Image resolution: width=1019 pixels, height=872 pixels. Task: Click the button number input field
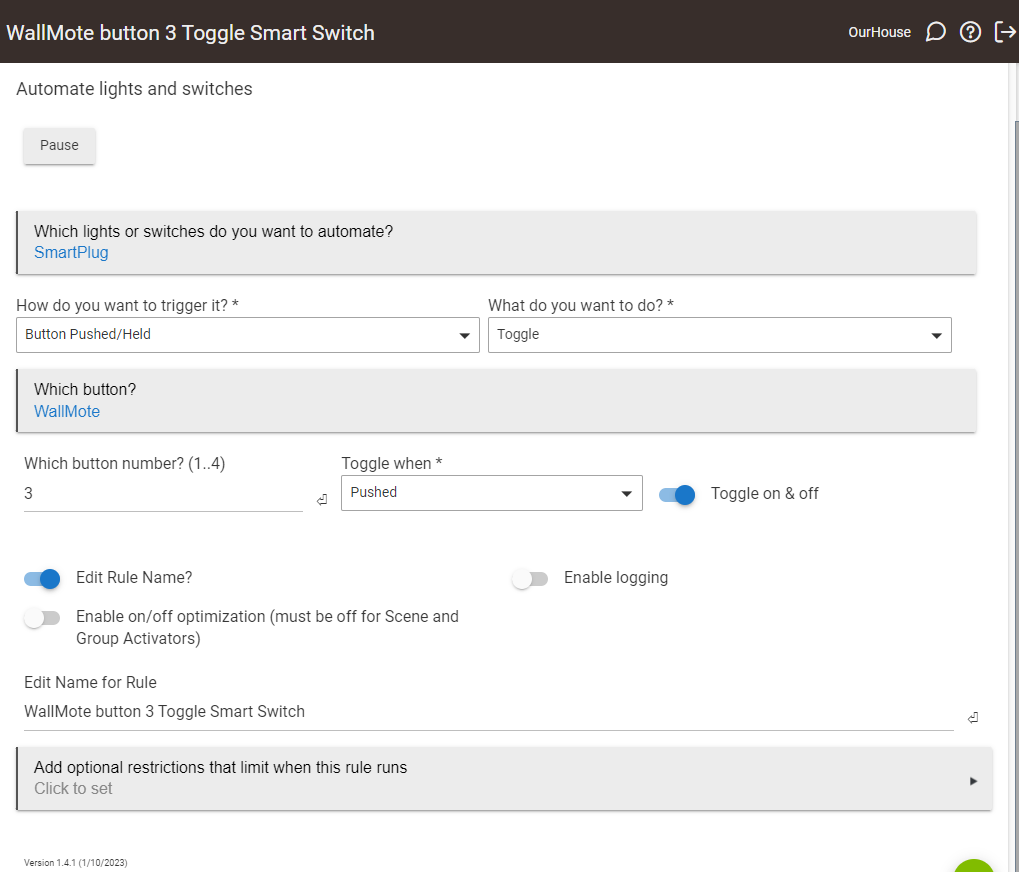point(162,494)
